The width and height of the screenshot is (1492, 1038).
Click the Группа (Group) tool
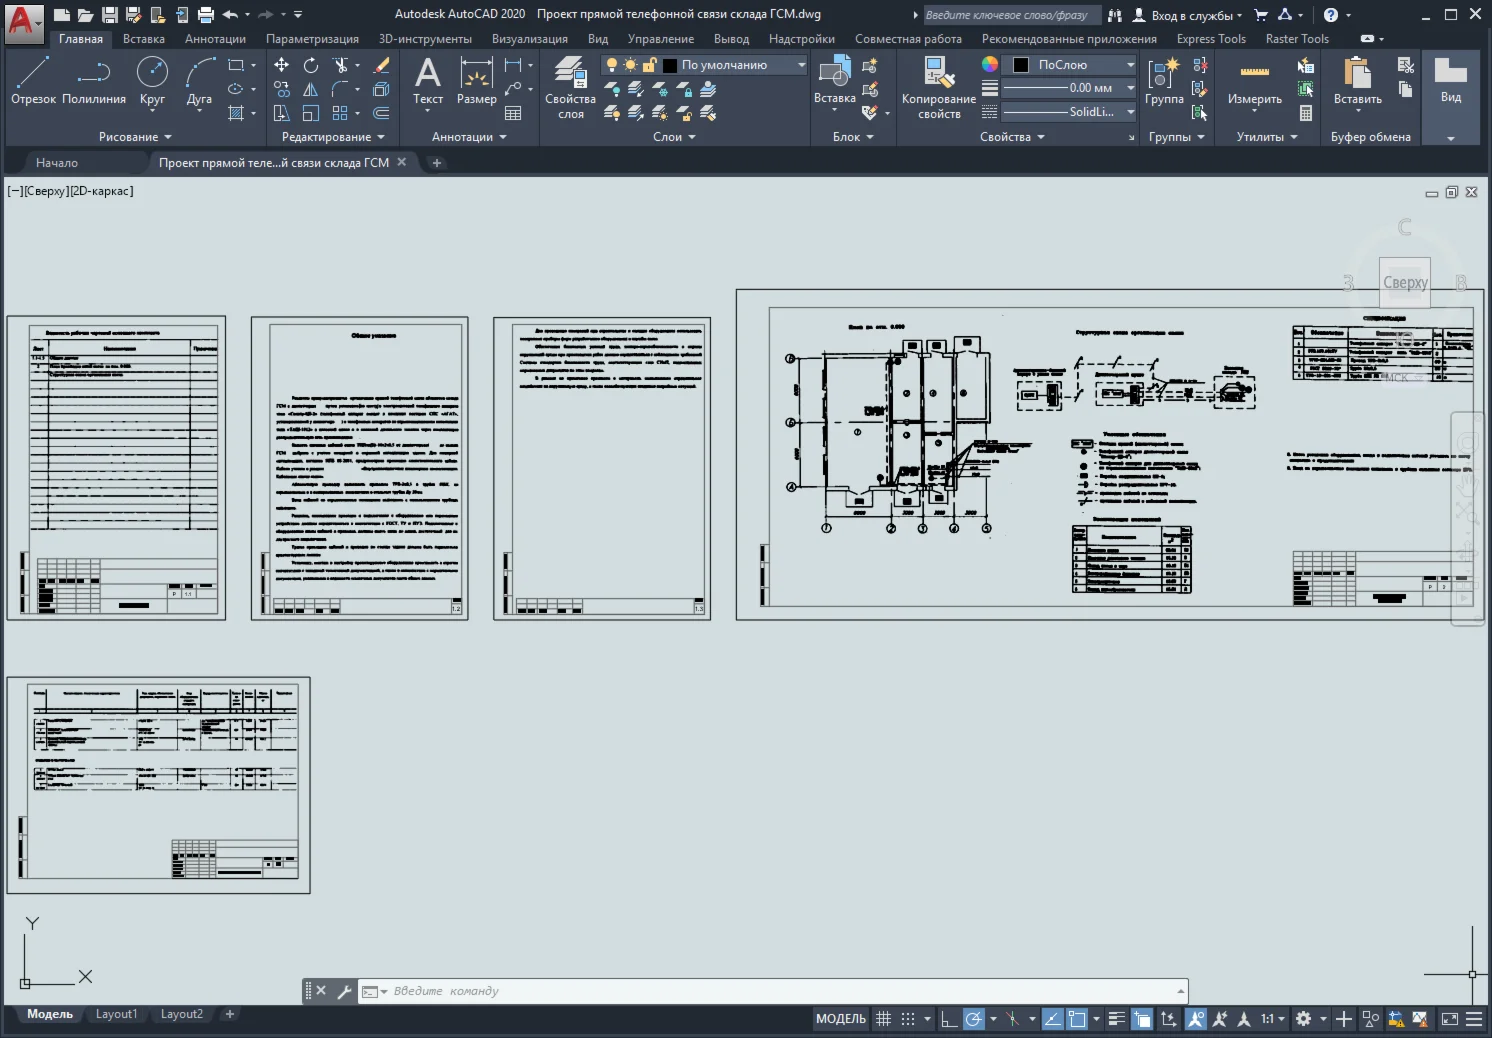coord(1164,80)
